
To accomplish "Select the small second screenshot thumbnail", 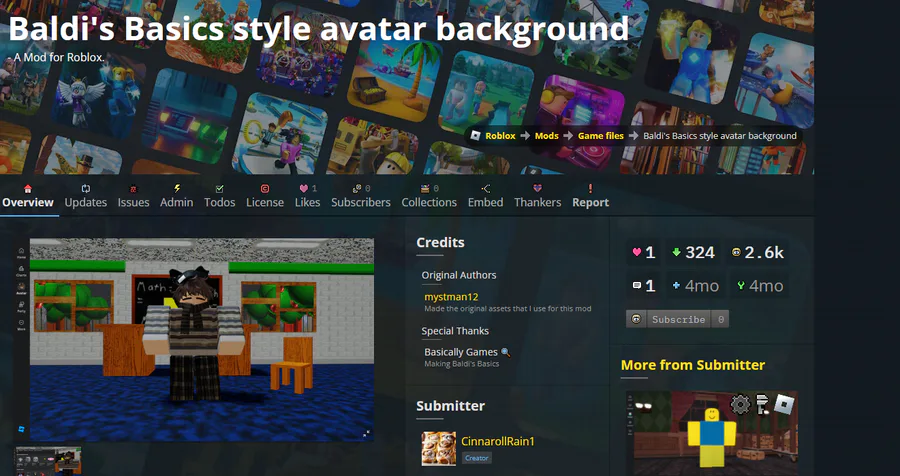I will tap(48, 460).
